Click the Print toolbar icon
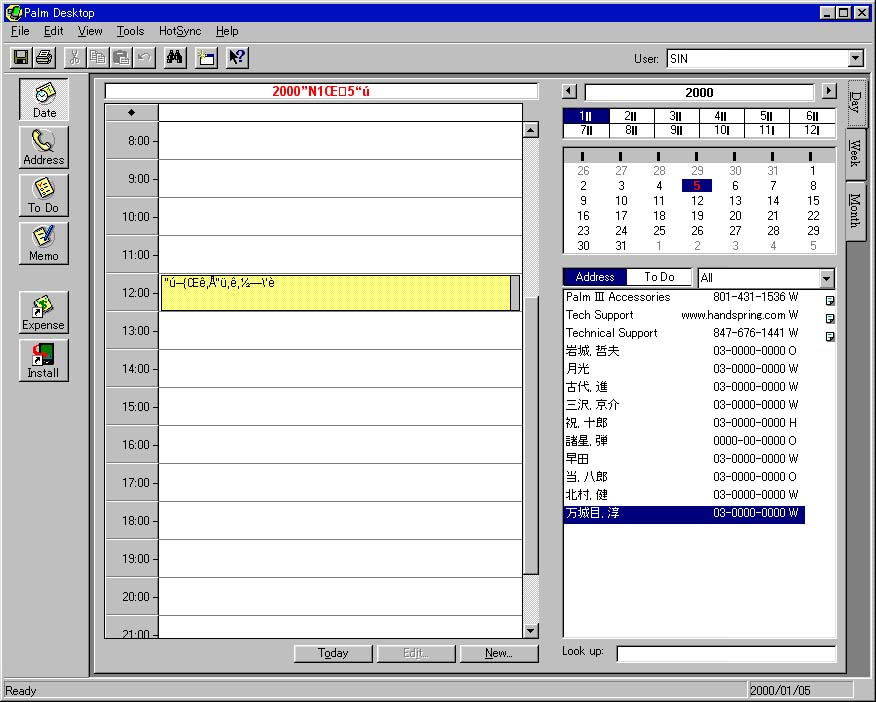 tap(44, 58)
